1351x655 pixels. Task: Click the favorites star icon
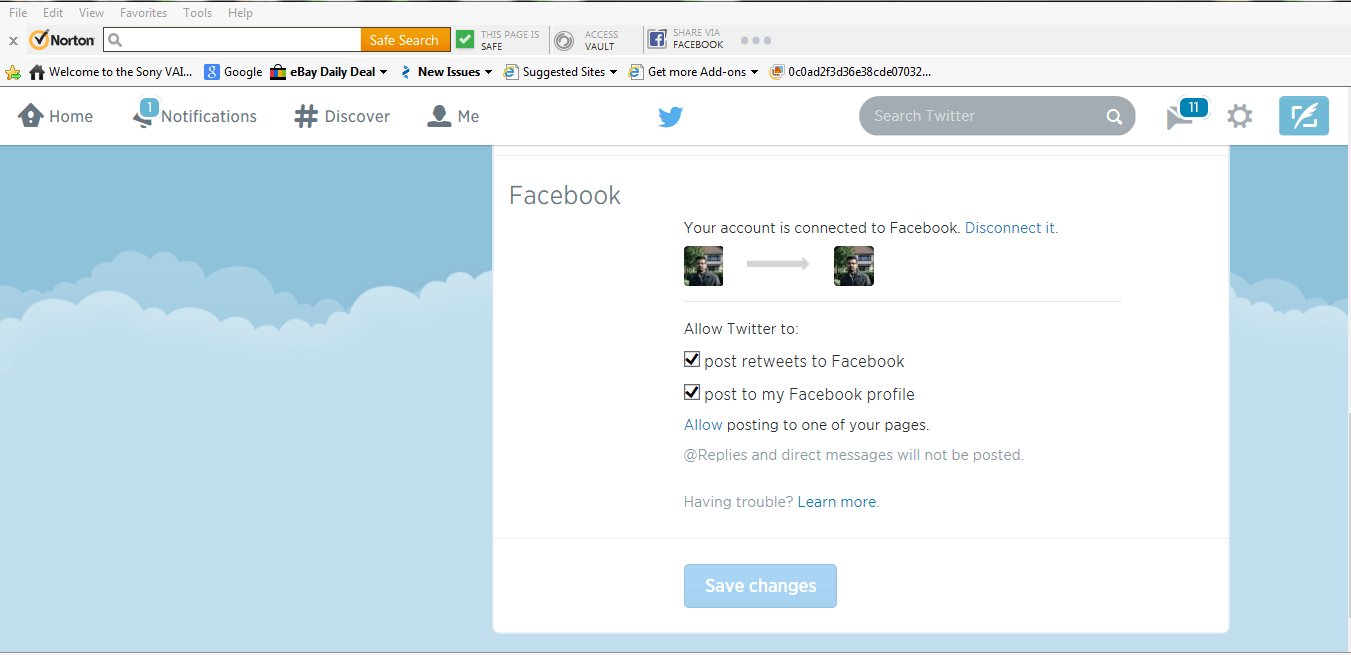(x=13, y=72)
